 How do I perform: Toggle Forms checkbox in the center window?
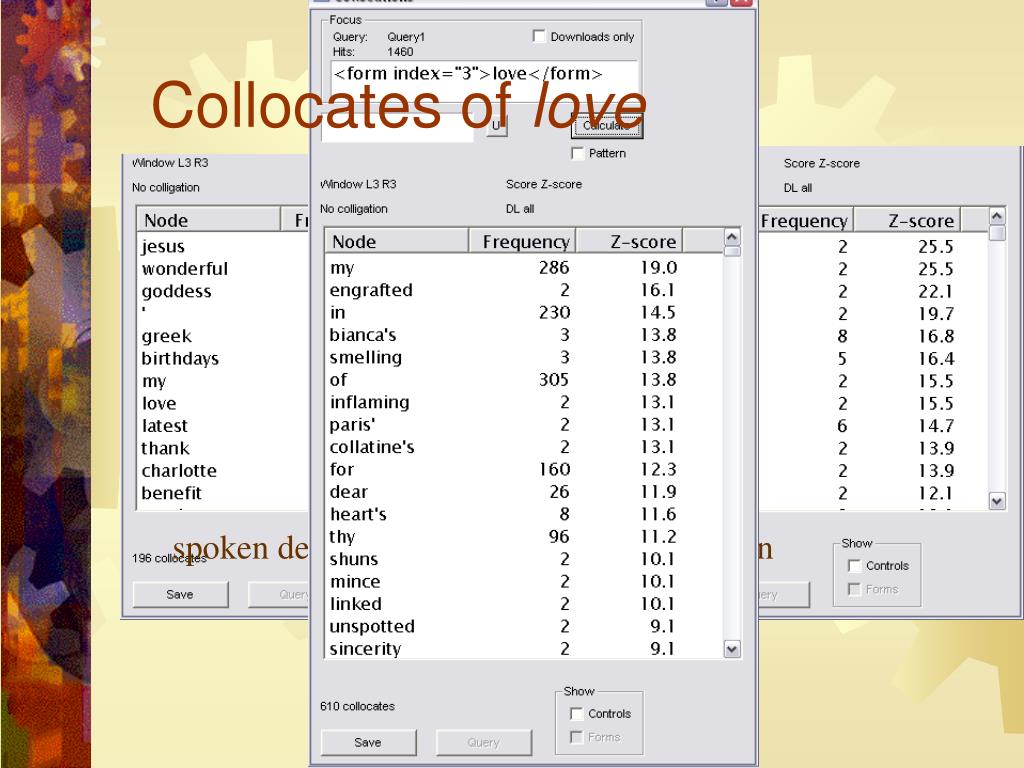[x=576, y=737]
